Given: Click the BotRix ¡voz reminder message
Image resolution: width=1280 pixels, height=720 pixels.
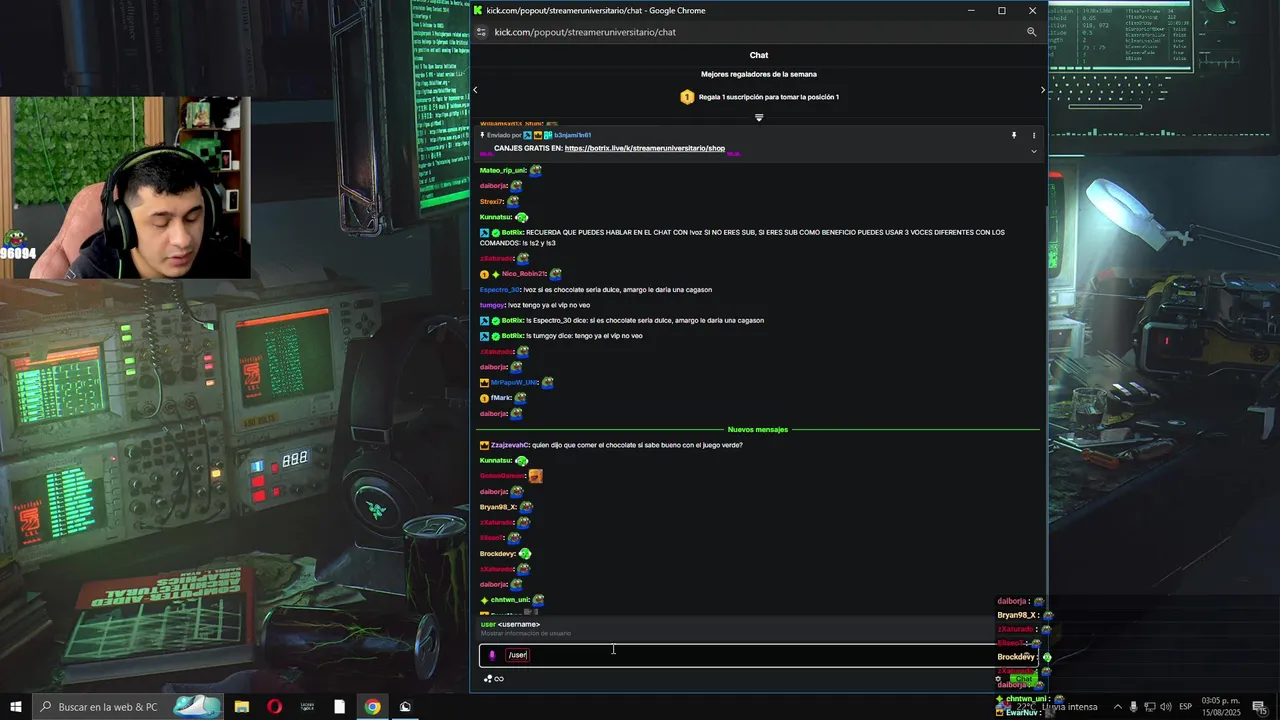Looking at the screenshot, I should coord(742,238).
